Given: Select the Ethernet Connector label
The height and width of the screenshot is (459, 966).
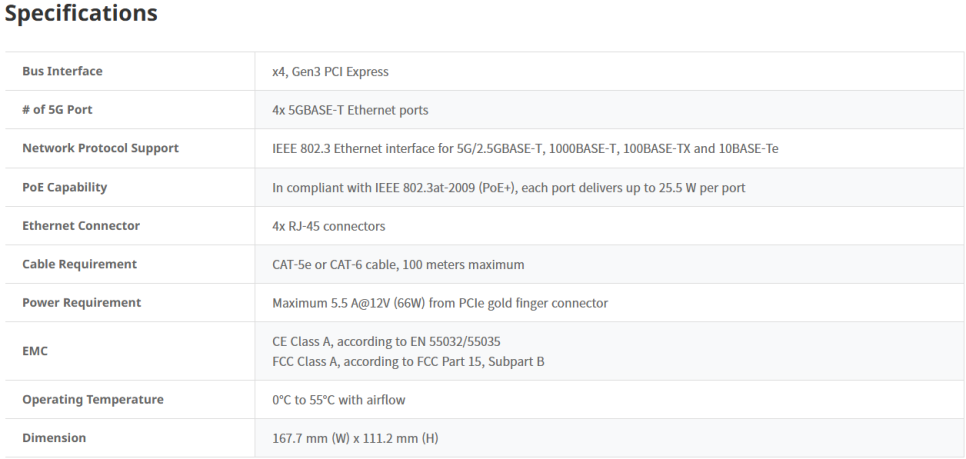Looking at the screenshot, I should tap(81, 225).
